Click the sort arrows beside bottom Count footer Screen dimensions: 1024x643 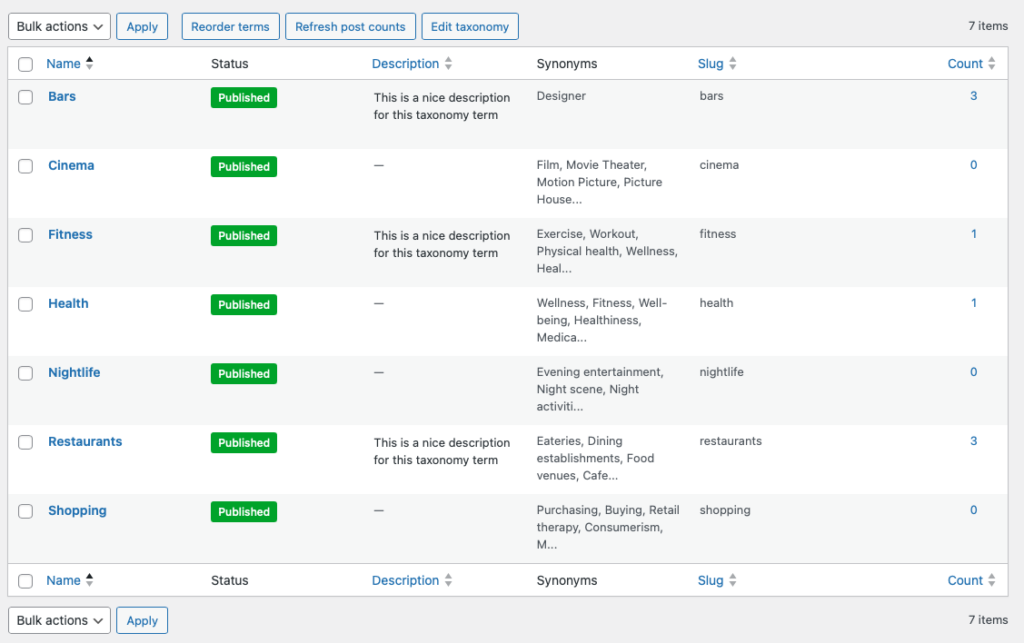[991, 581]
